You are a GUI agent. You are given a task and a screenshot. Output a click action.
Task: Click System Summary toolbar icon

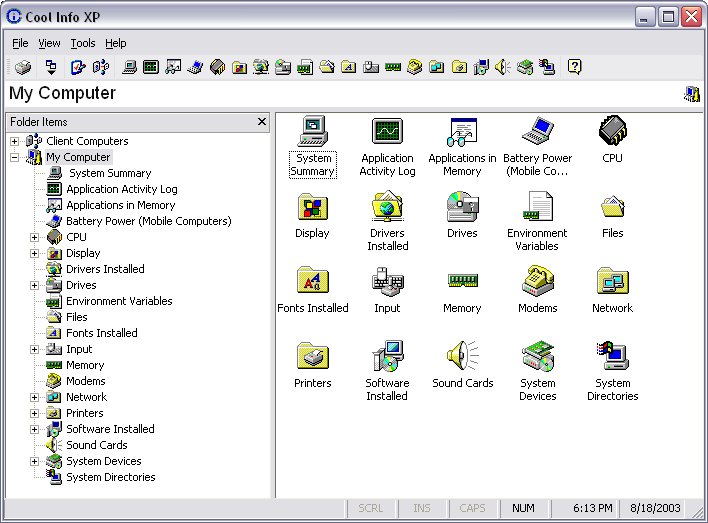click(130, 67)
